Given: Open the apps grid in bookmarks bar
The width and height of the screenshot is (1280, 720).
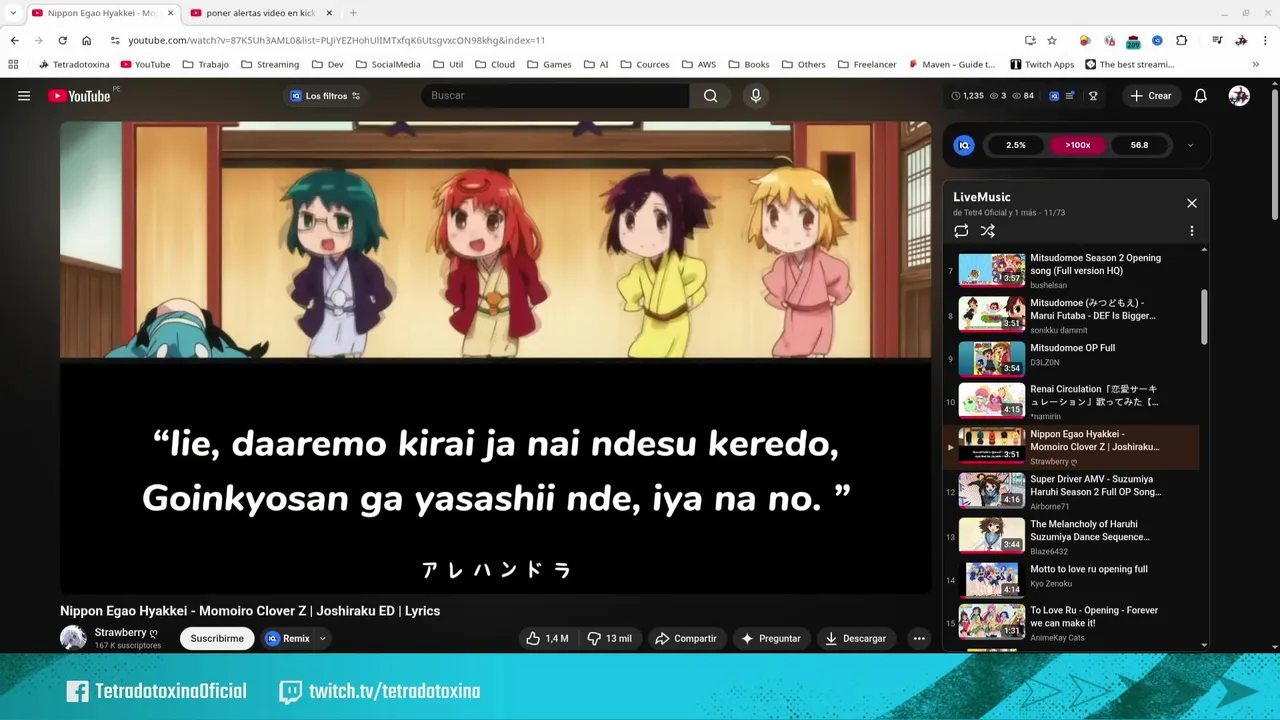Looking at the screenshot, I should (13, 64).
